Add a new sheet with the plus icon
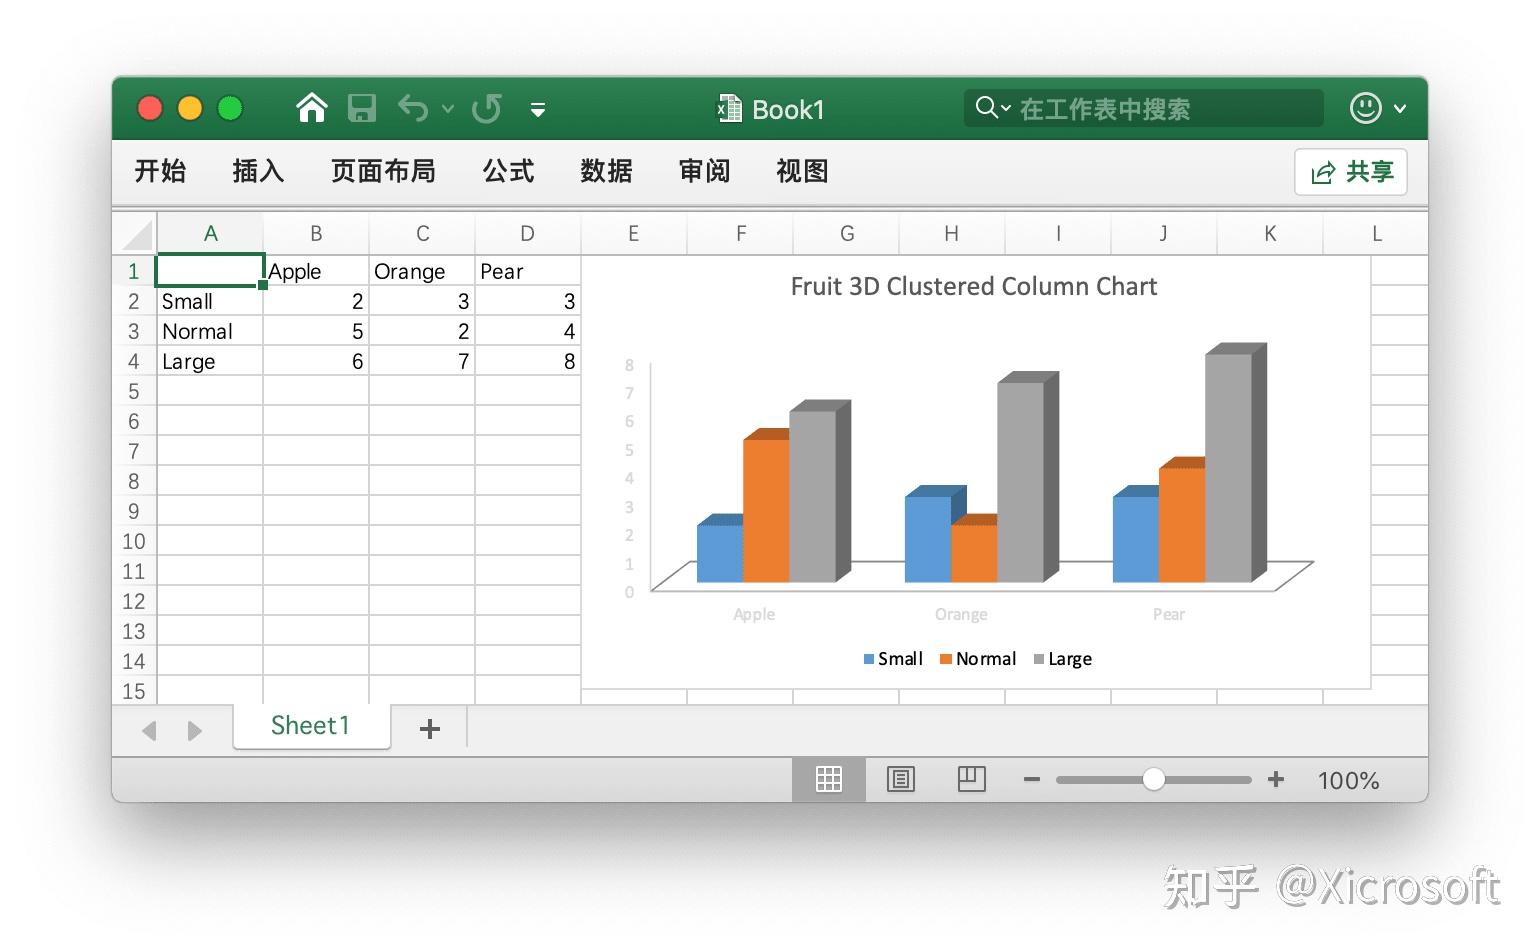The width and height of the screenshot is (1540, 950). 430,729
